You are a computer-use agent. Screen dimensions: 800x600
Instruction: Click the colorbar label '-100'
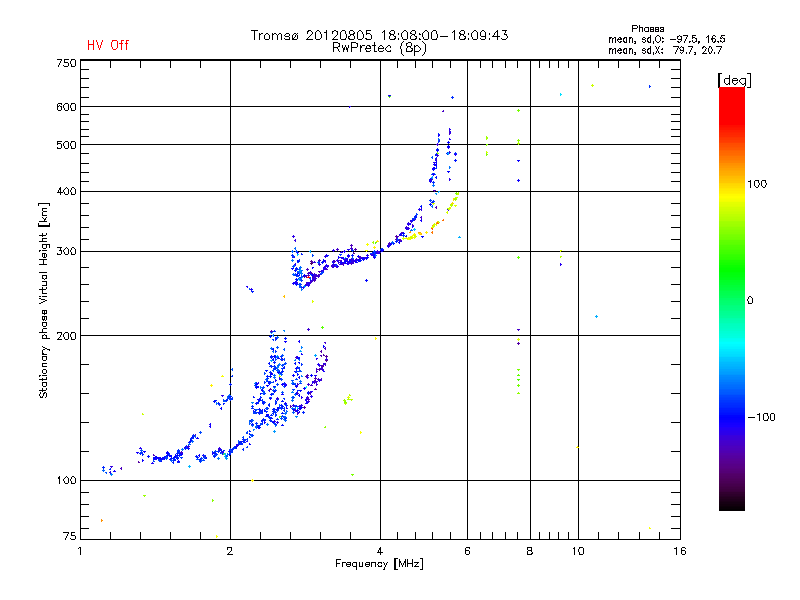click(x=761, y=417)
